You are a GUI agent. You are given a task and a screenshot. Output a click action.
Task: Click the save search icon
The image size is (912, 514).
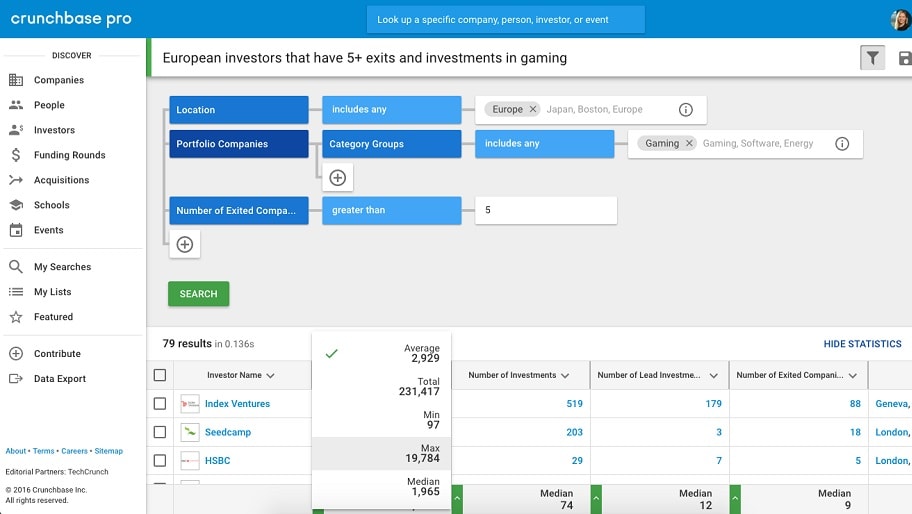905,58
